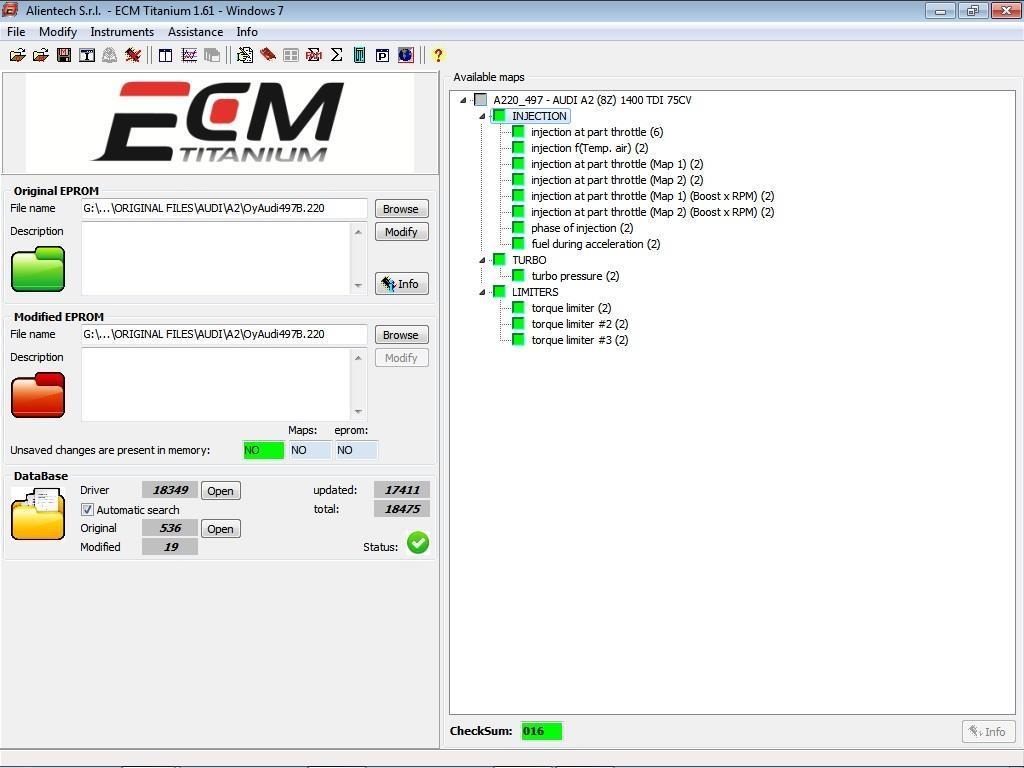Viewport: 1024px width, 768px height.
Task: Click Info button in Original EPROM
Action: pos(401,283)
